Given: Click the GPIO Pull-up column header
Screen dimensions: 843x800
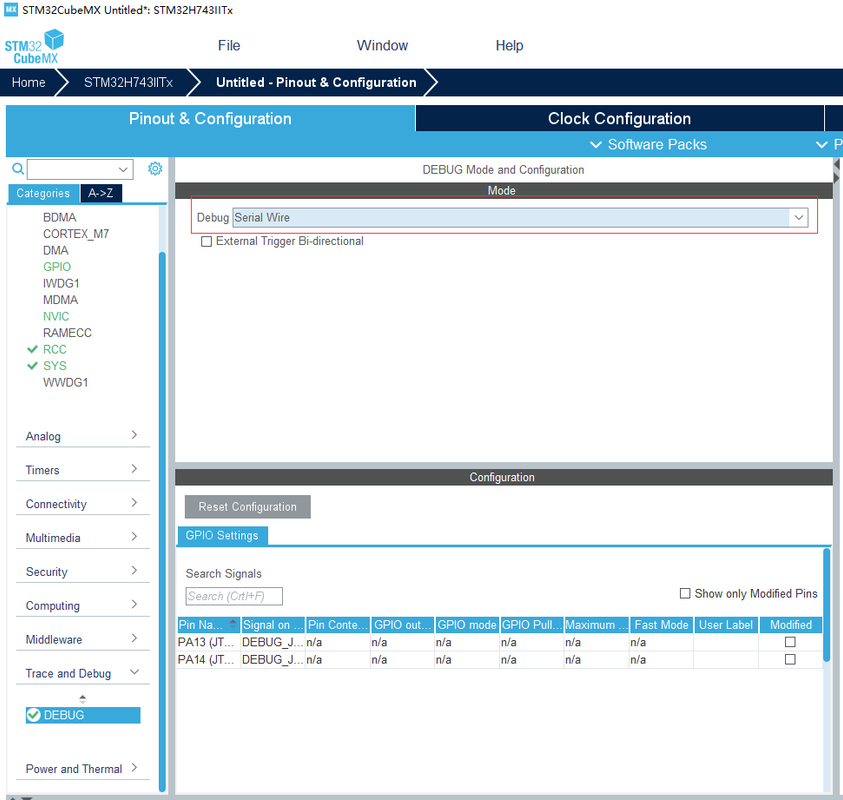Looking at the screenshot, I should pos(531,625).
